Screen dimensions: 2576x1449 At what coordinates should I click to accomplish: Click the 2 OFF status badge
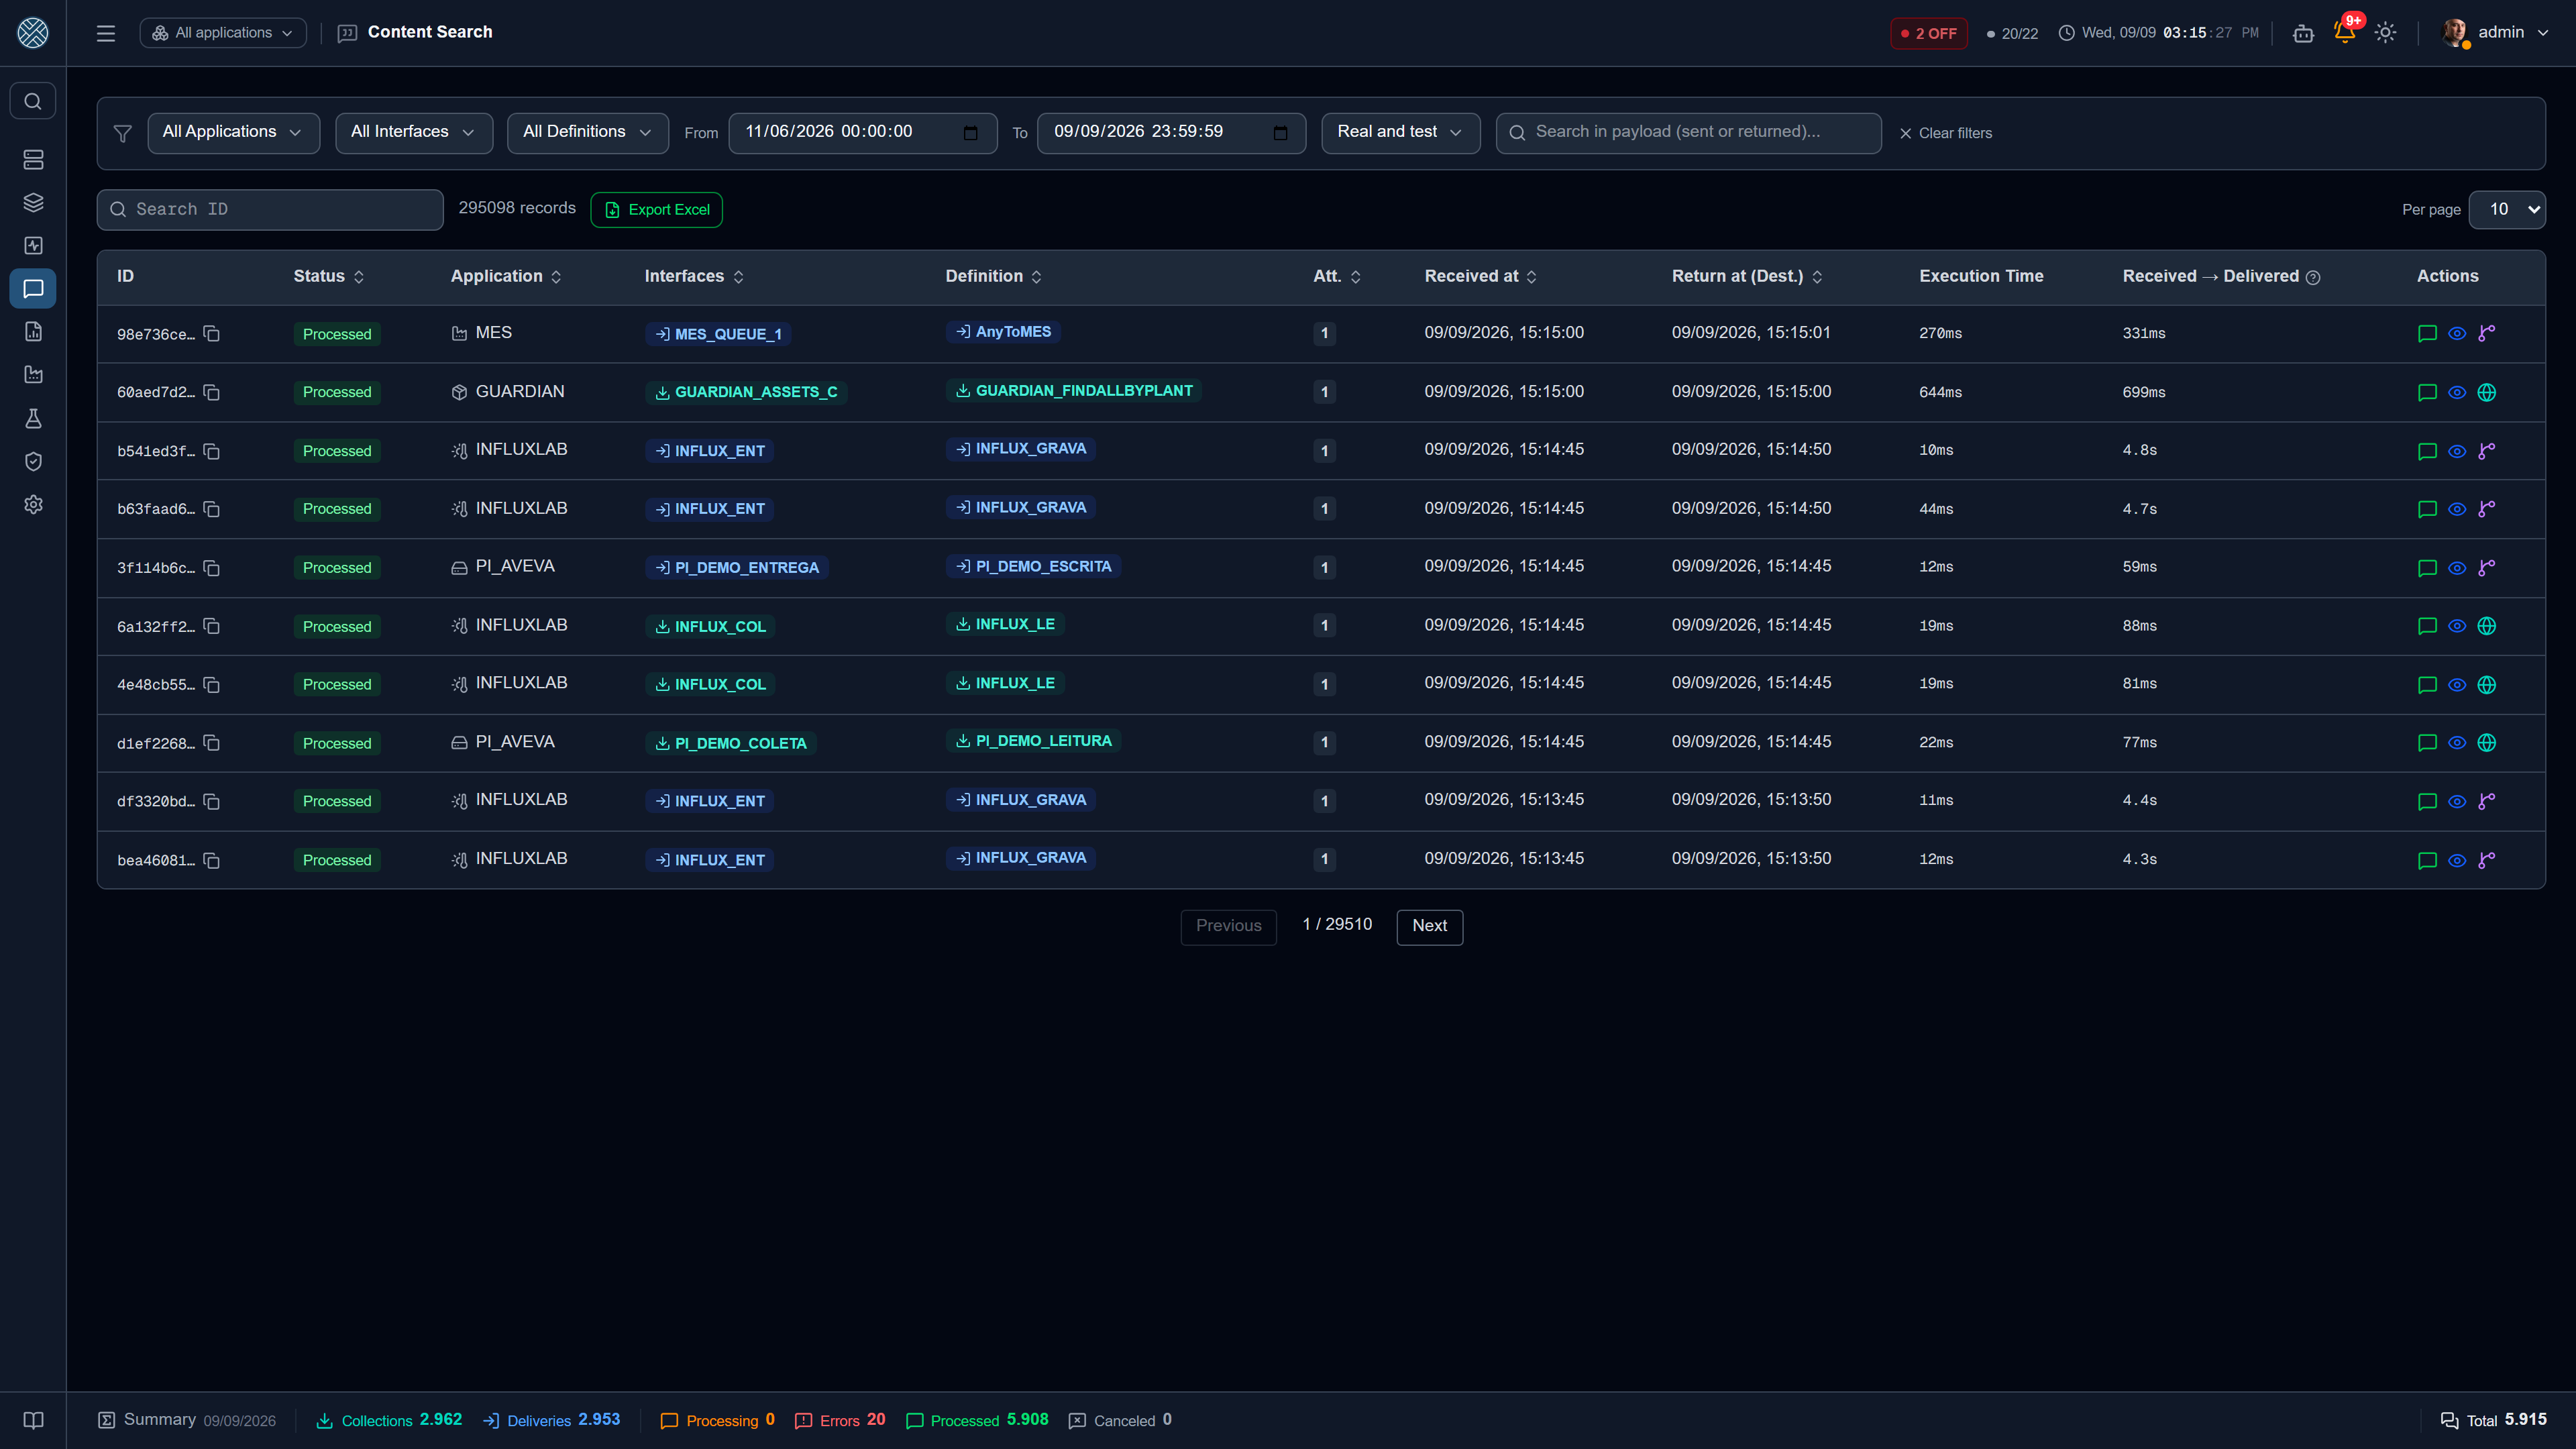(x=1929, y=33)
